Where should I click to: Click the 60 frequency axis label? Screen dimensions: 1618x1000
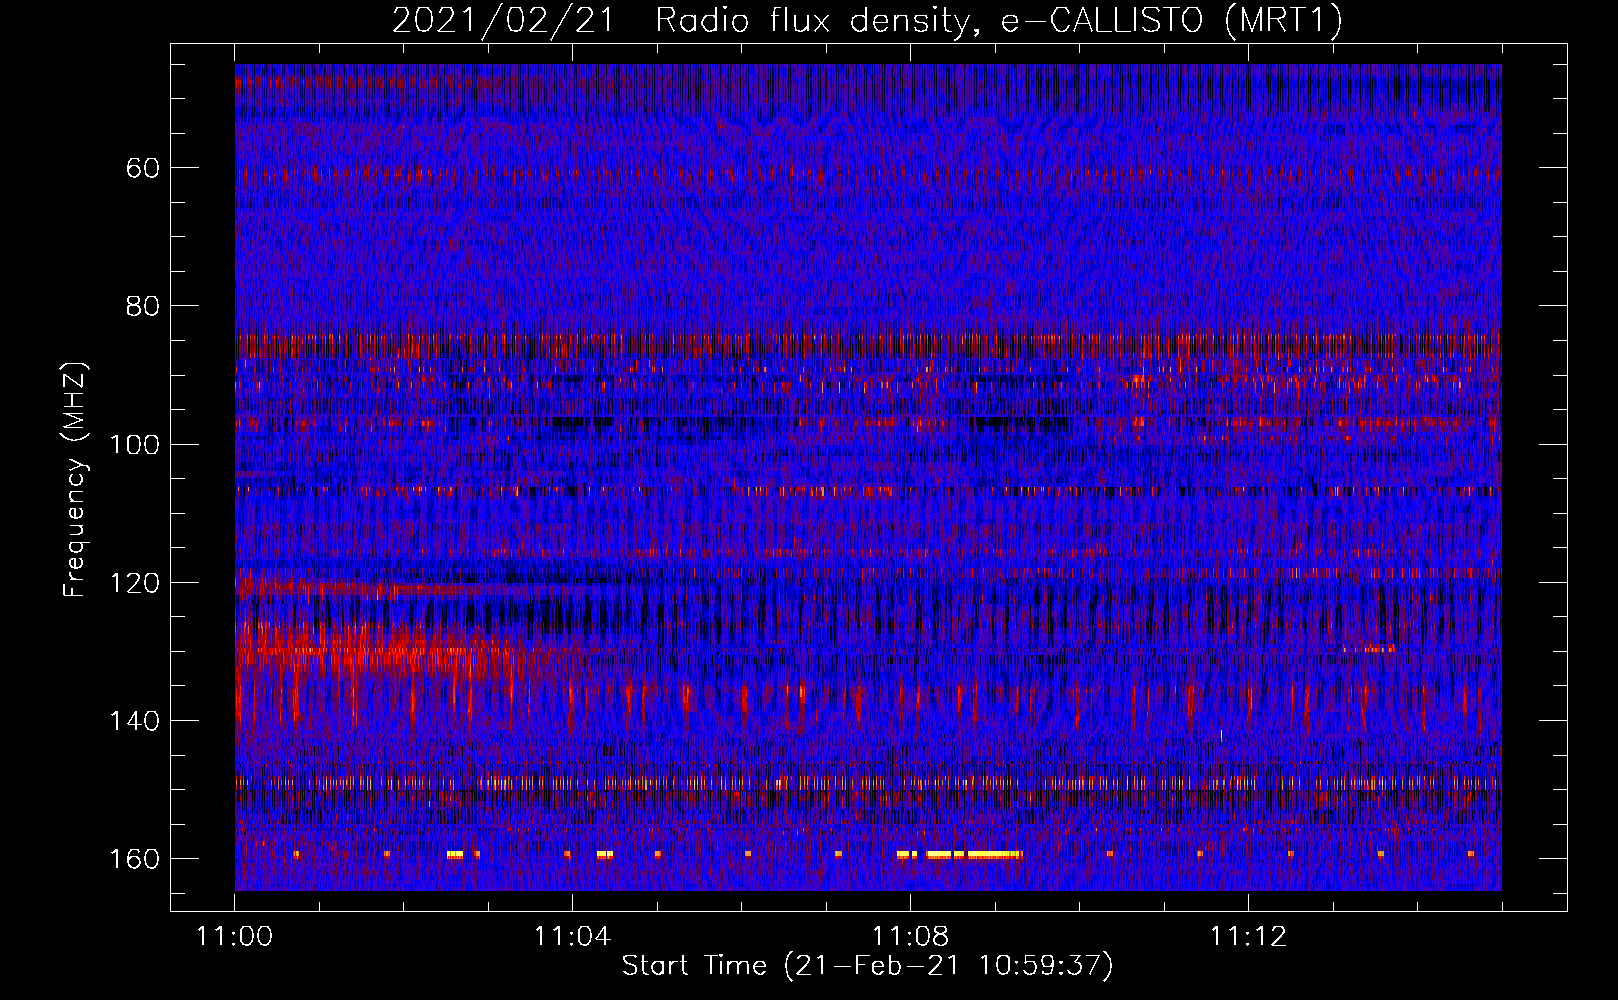point(143,168)
